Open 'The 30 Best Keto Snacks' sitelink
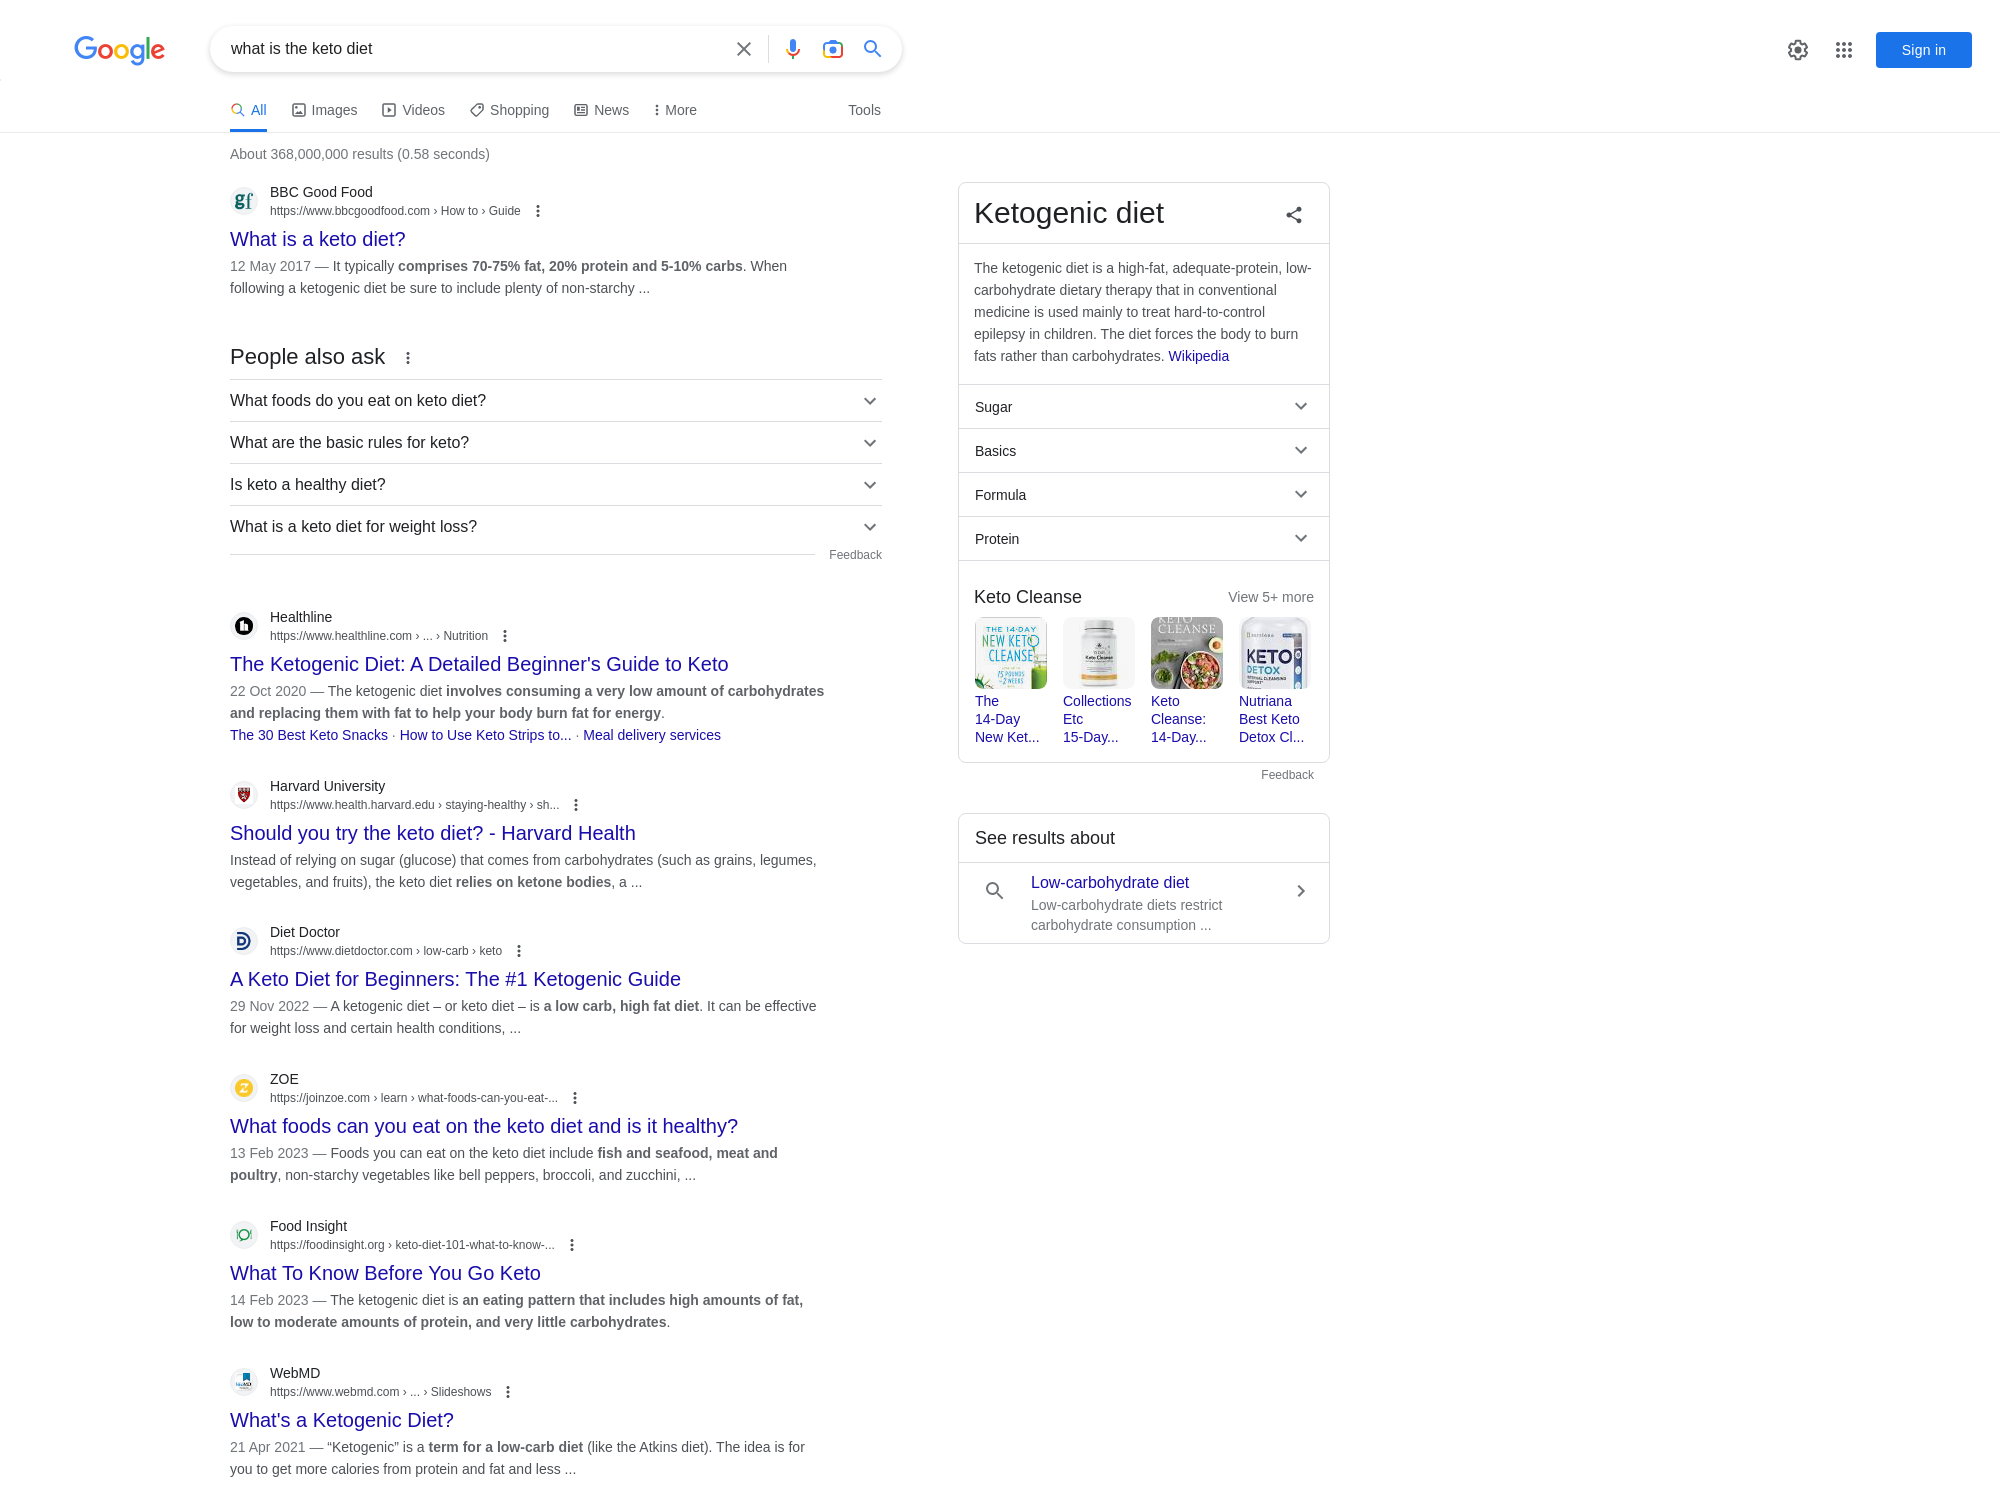The image size is (2000, 1500). [309, 735]
